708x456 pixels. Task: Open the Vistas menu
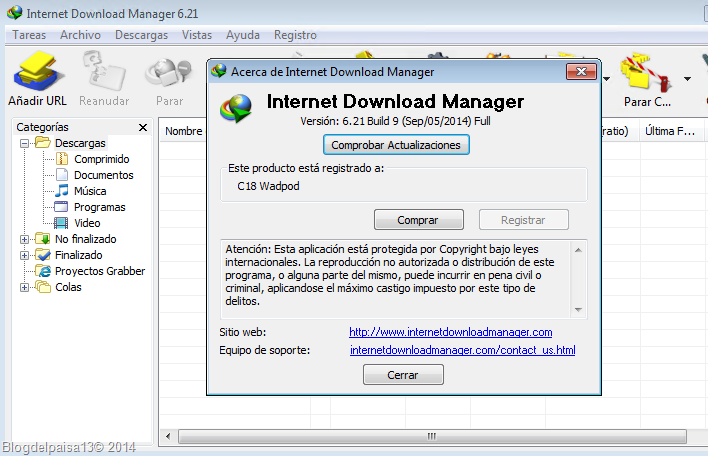tap(197, 35)
